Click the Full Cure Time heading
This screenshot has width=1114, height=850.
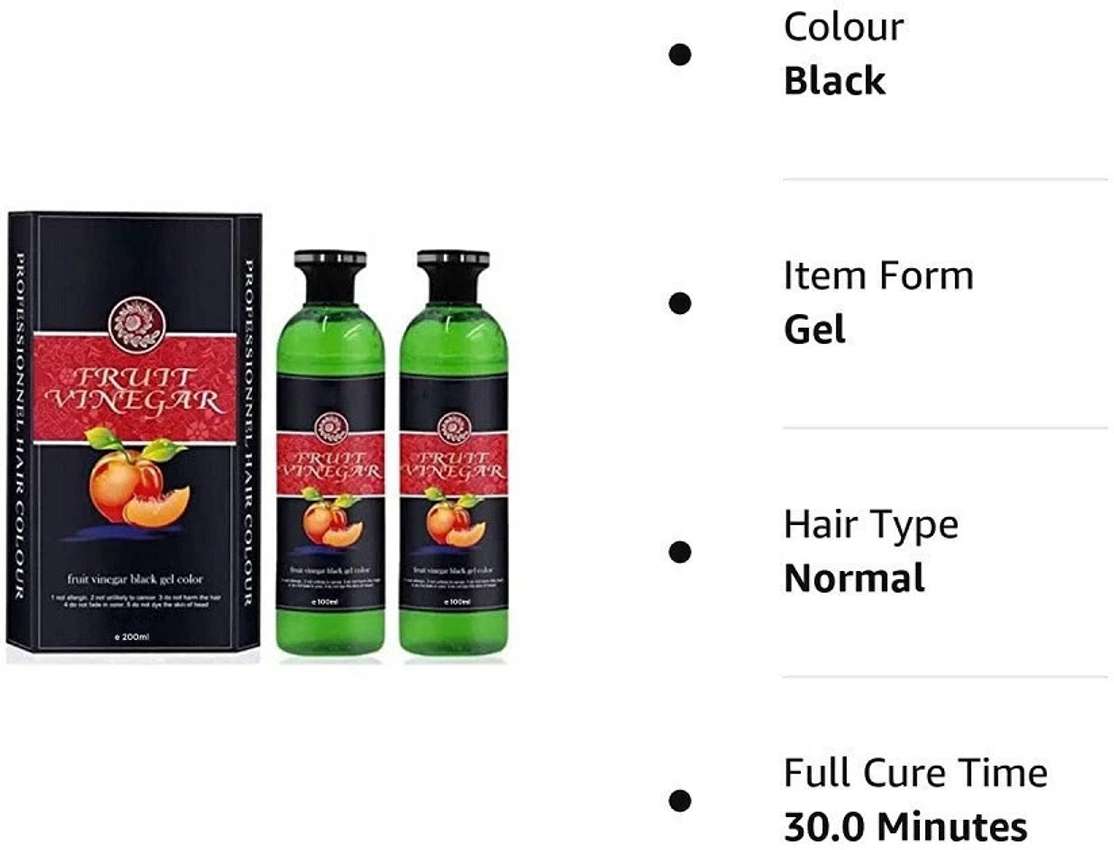tap(916, 773)
